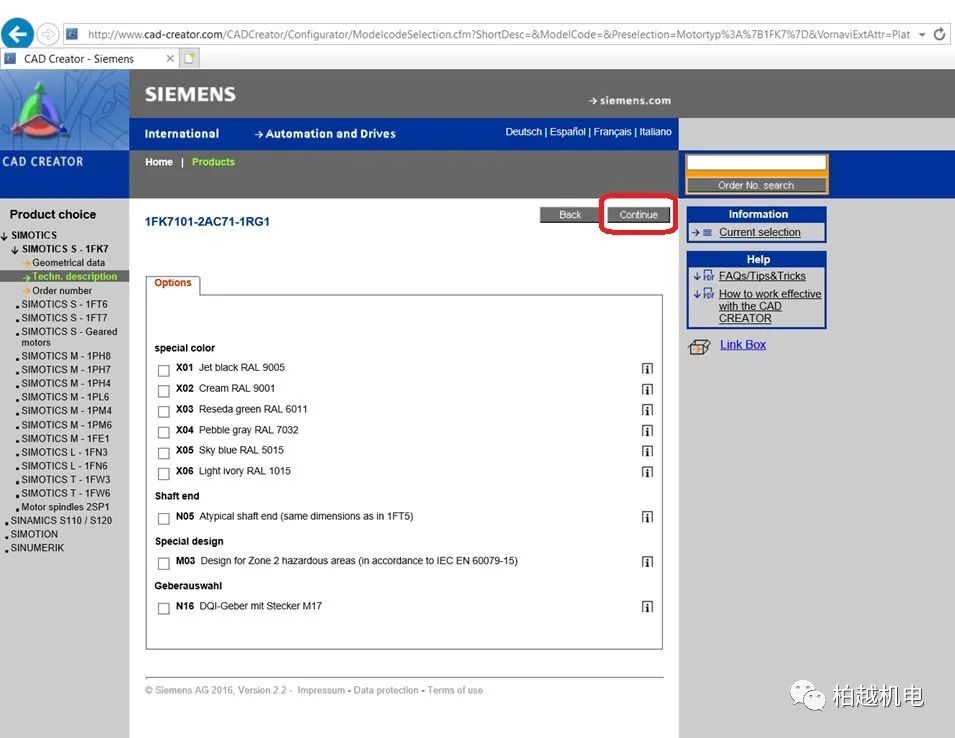This screenshot has width=955, height=738.
Task: Open the Home navigation item
Action: (159, 162)
